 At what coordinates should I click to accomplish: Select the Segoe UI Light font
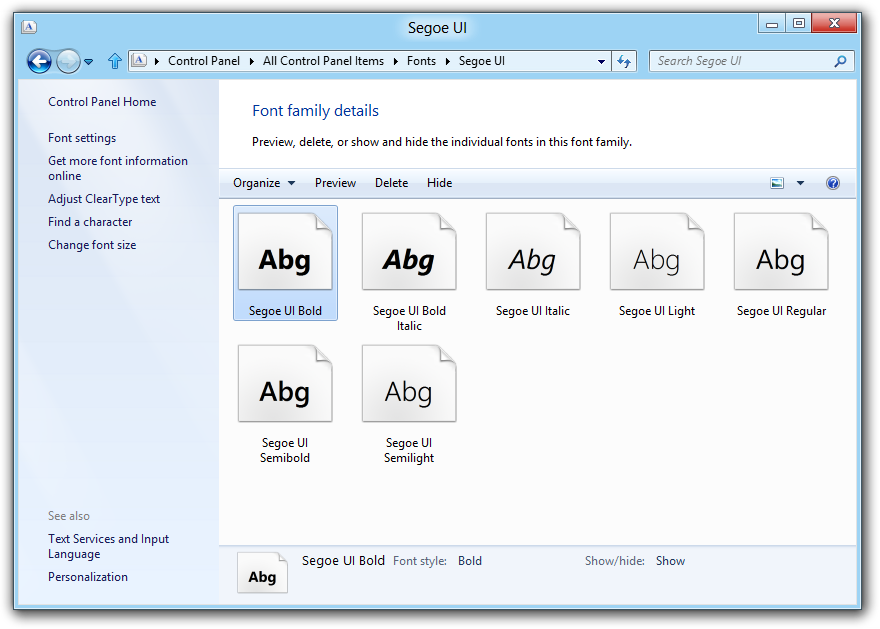[657, 264]
